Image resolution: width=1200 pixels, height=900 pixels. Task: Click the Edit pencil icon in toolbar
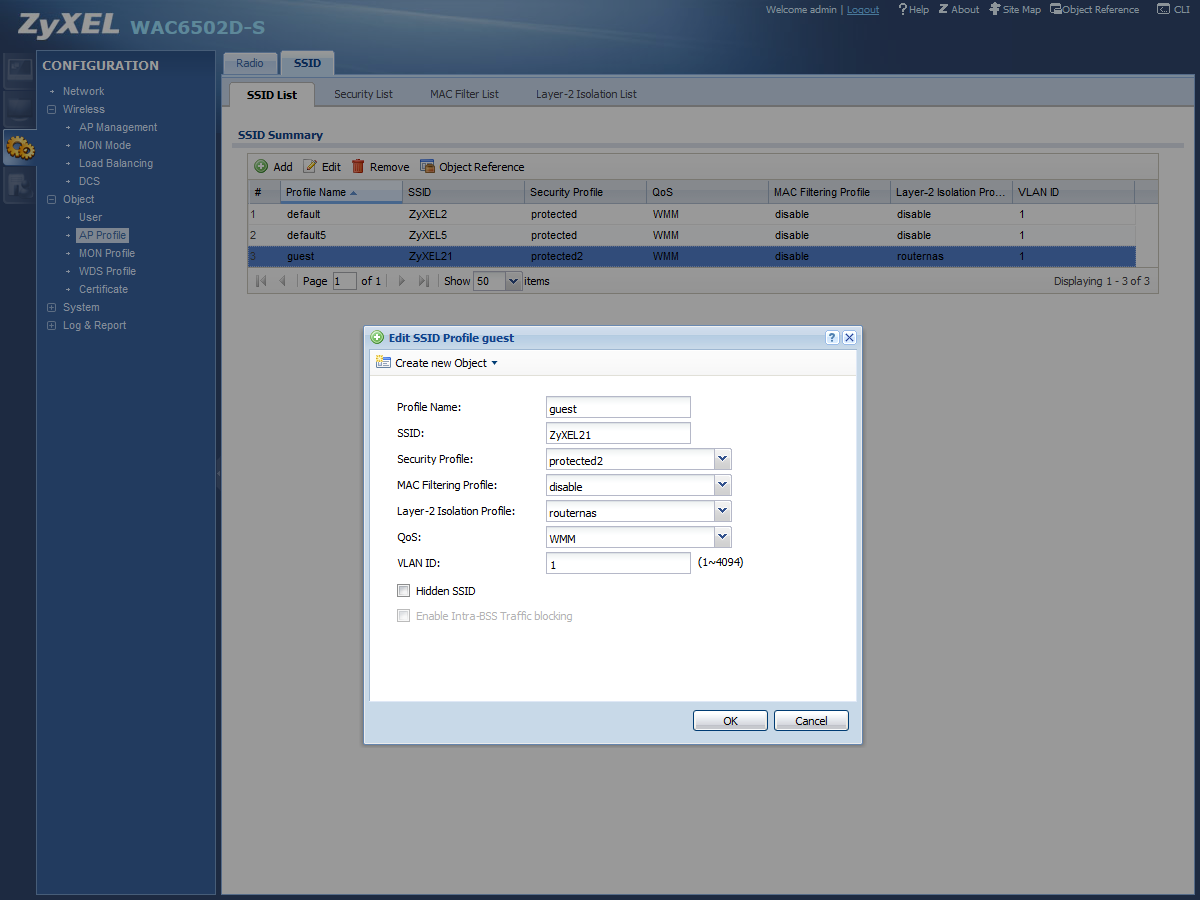point(310,167)
